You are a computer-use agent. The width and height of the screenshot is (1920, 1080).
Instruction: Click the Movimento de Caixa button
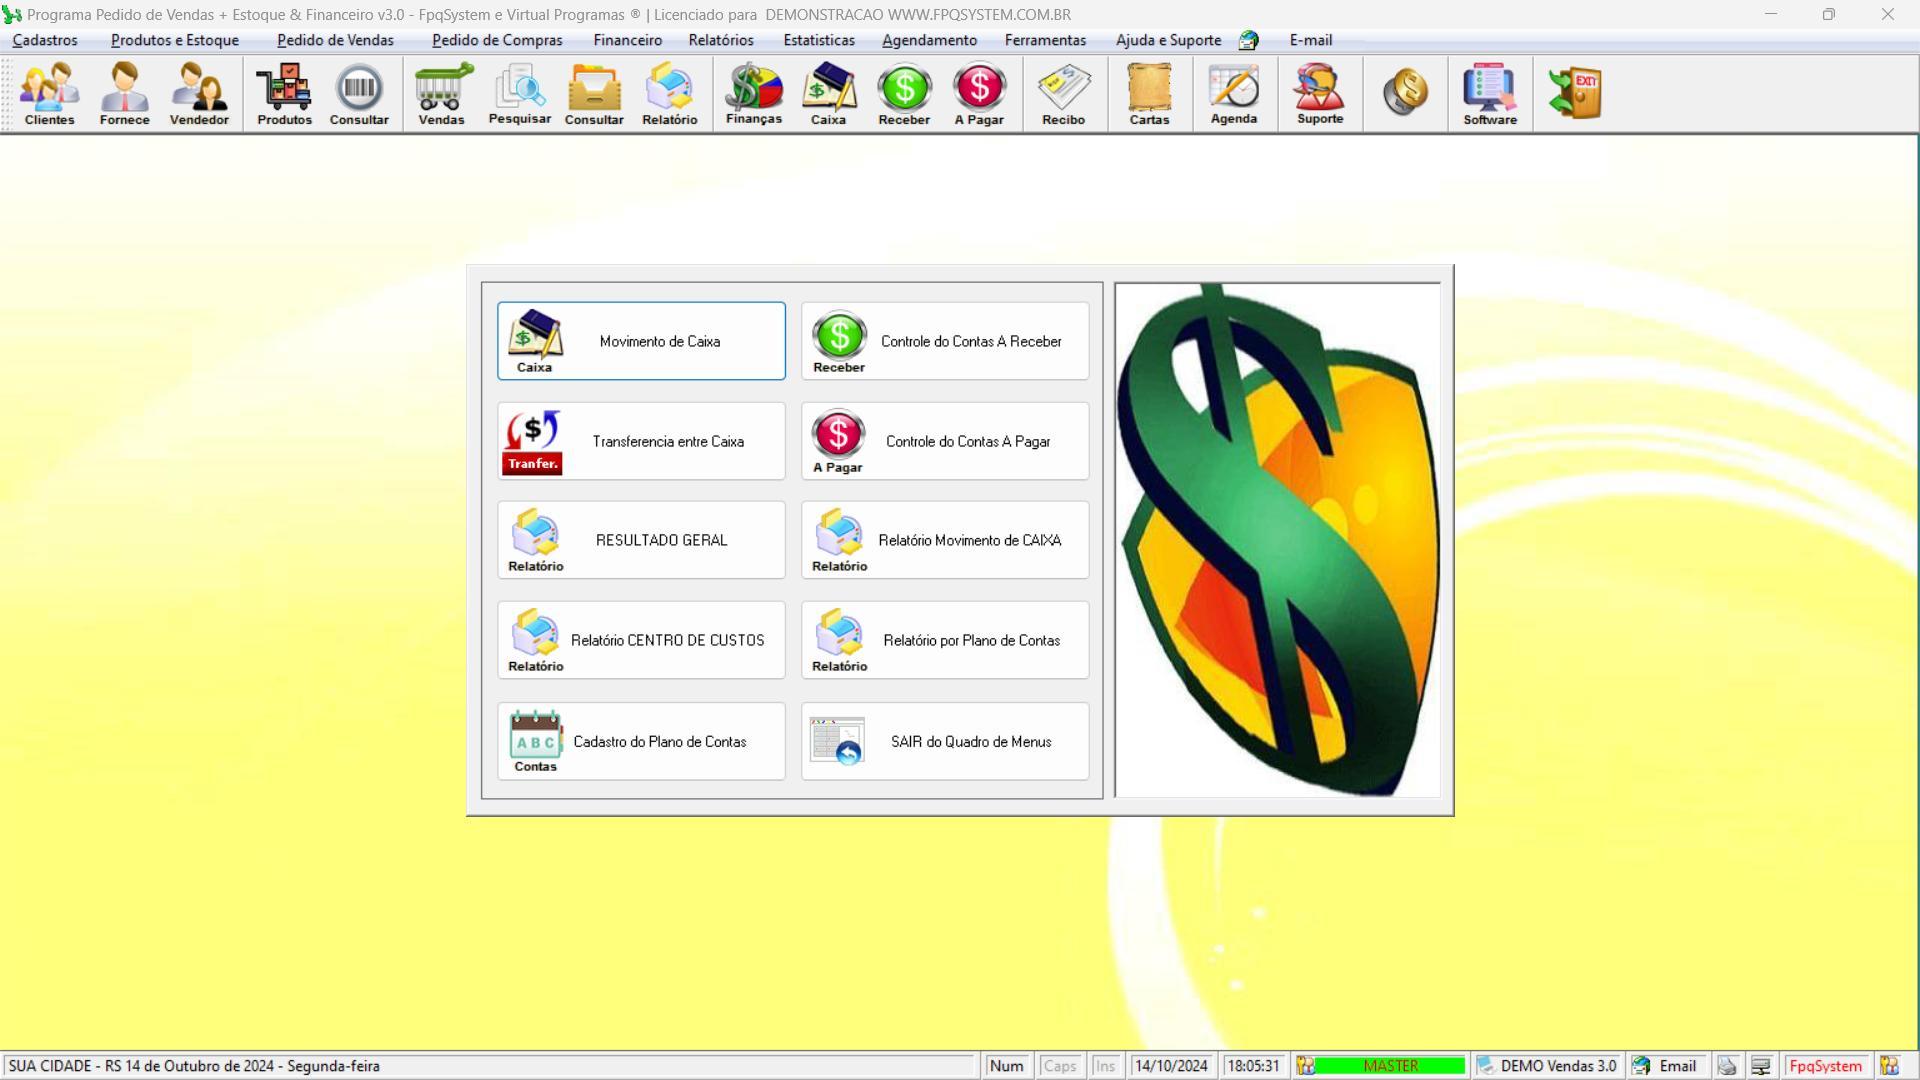641,341
